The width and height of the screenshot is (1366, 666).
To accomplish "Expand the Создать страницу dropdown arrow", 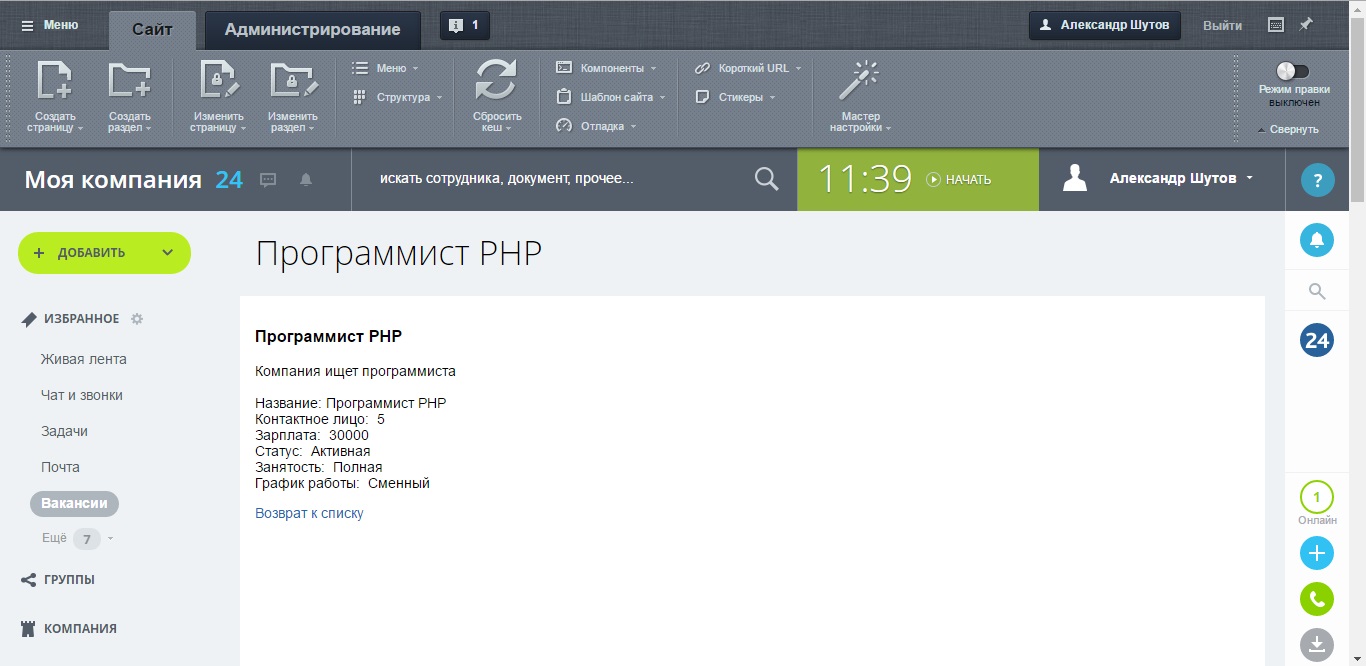I will (80, 129).
